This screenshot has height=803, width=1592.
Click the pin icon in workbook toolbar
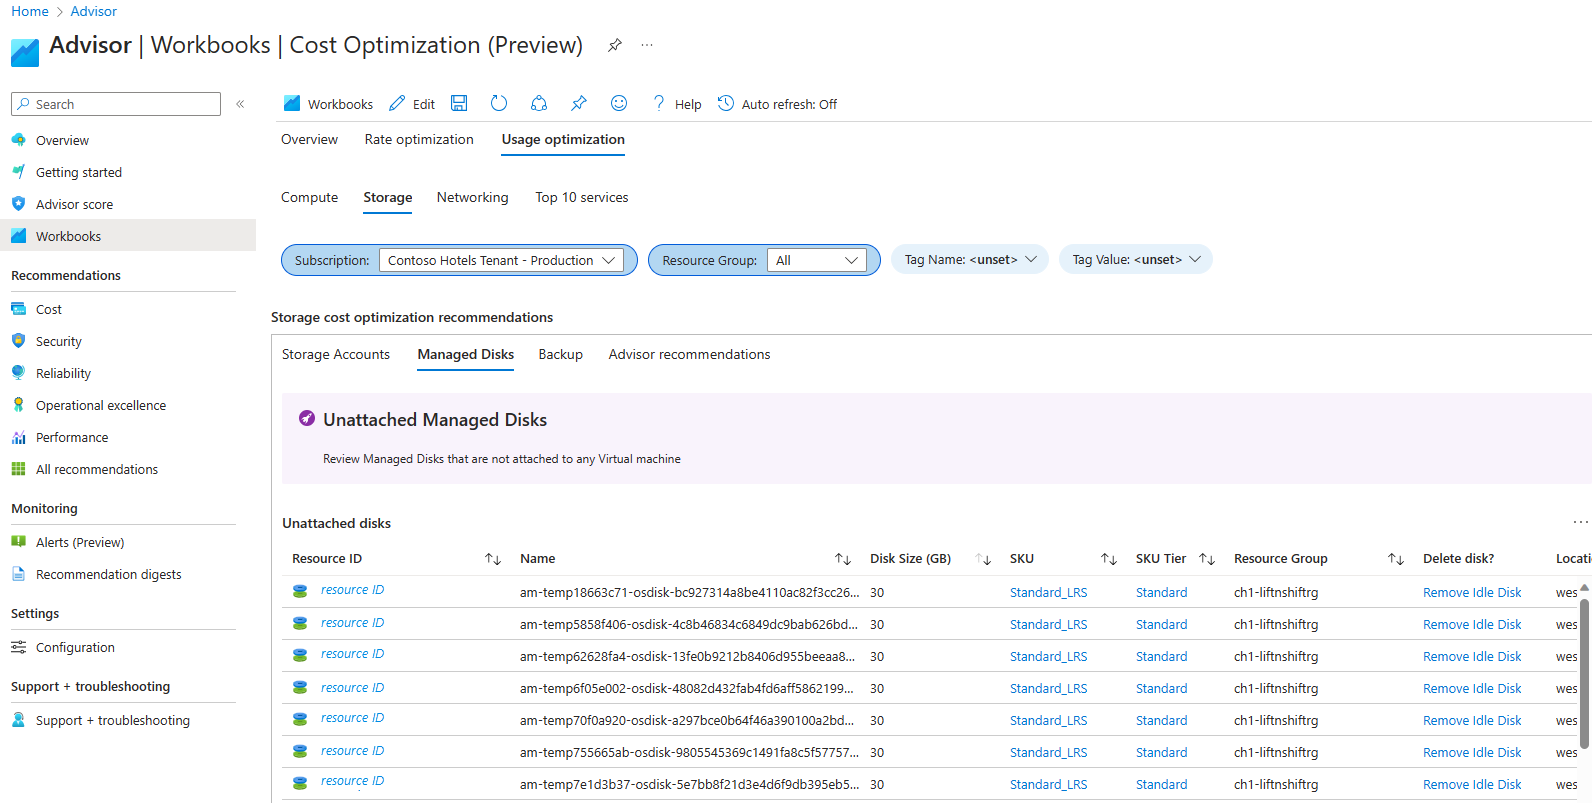pos(579,103)
